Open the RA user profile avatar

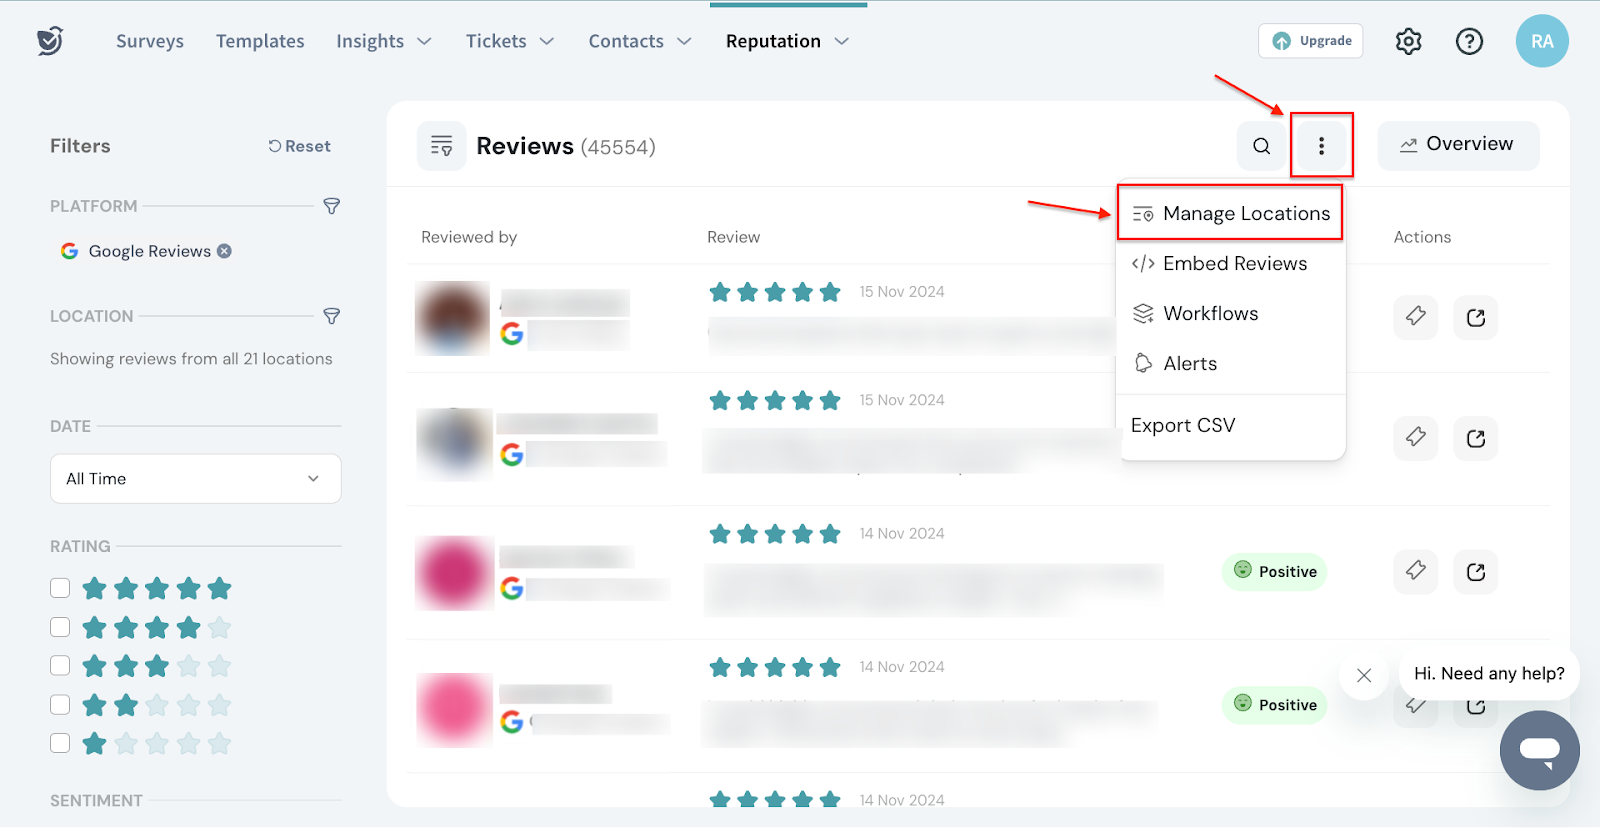click(x=1541, y=41)
